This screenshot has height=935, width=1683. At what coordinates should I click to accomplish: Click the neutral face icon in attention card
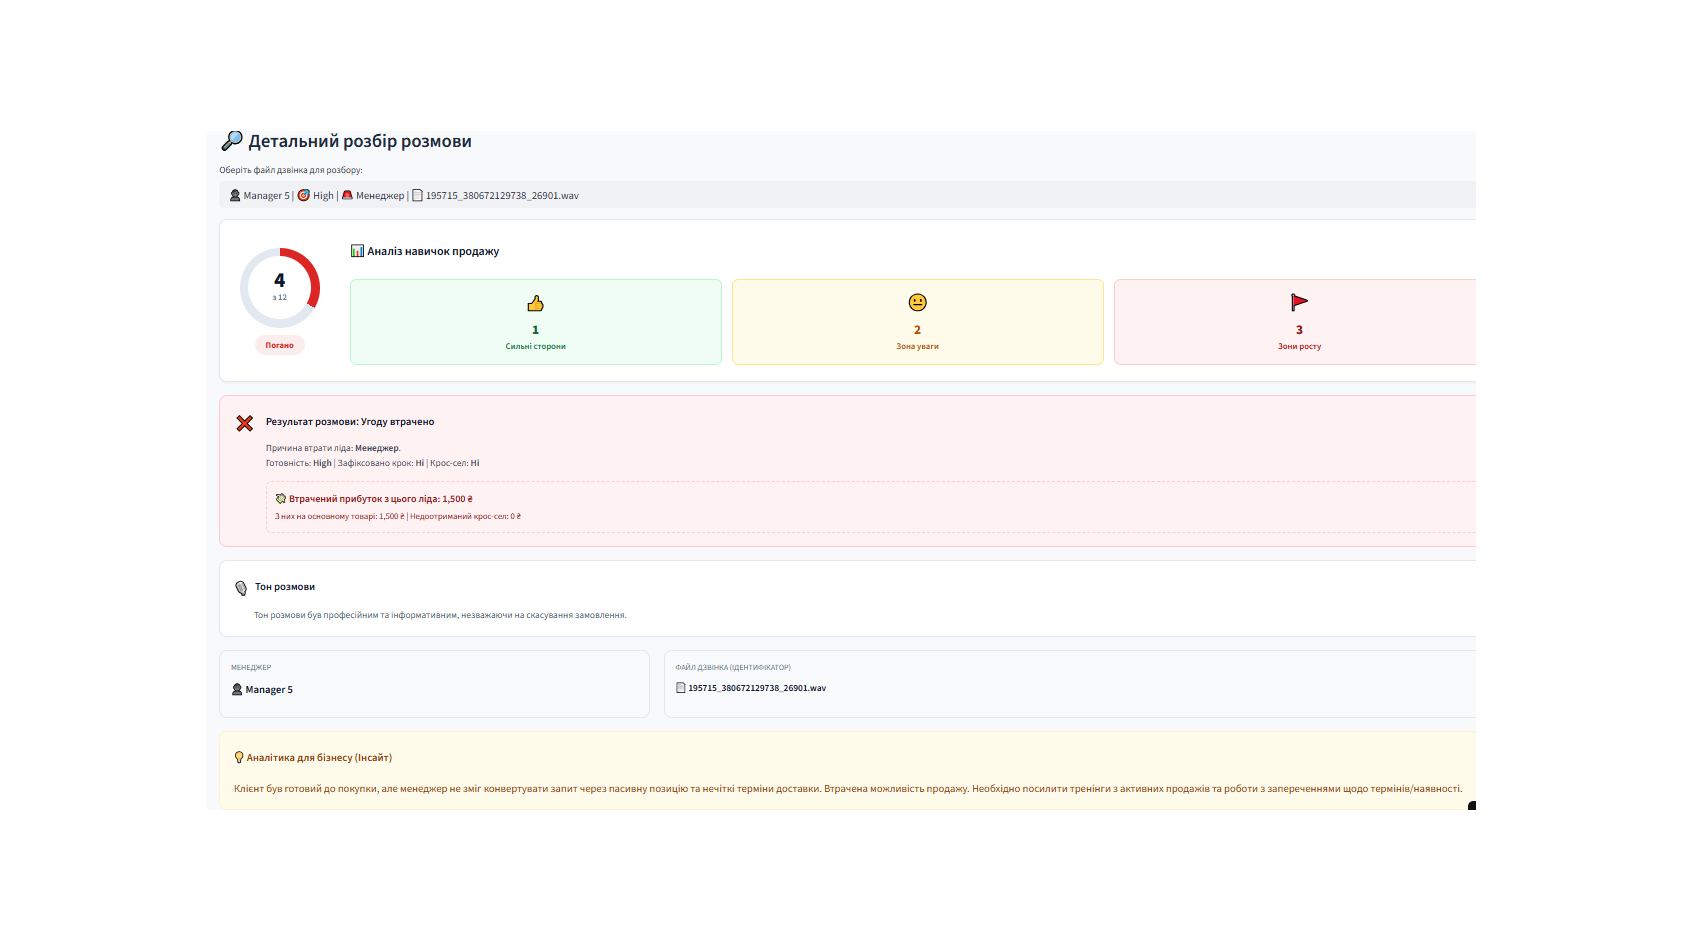tap(917, 303)
